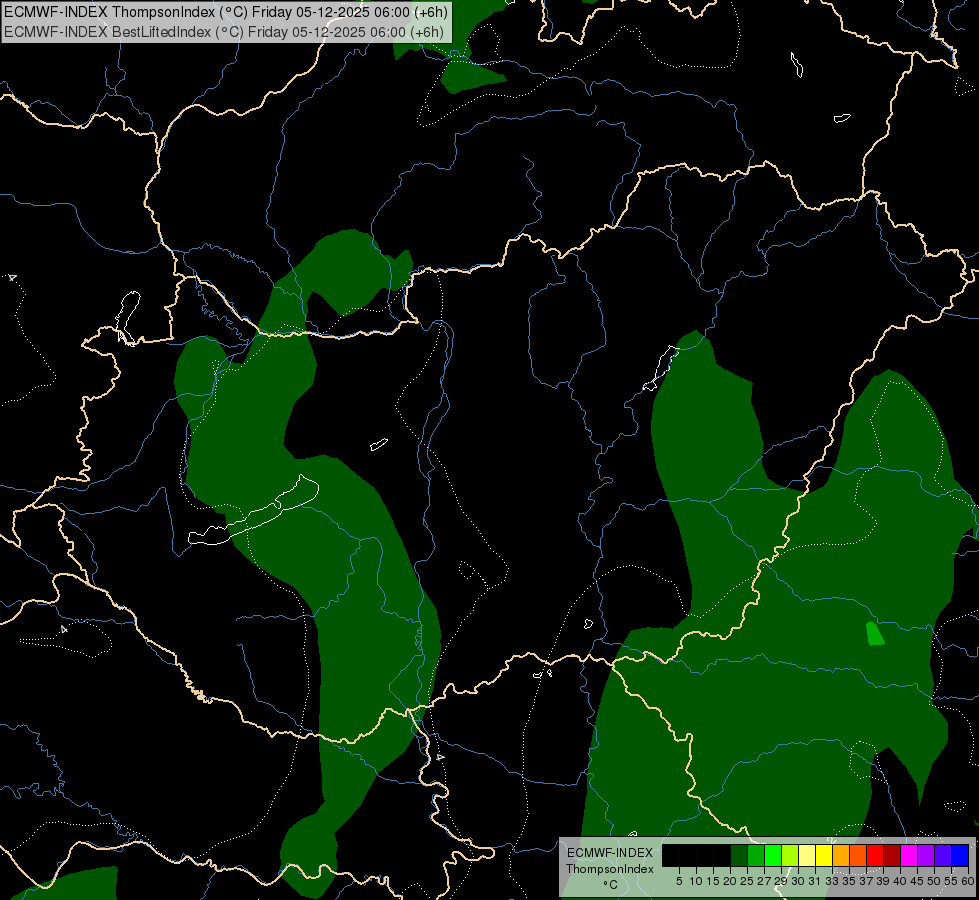
Task: Select the magenta 40–45 legend swatch
Action: coord(909,856)
